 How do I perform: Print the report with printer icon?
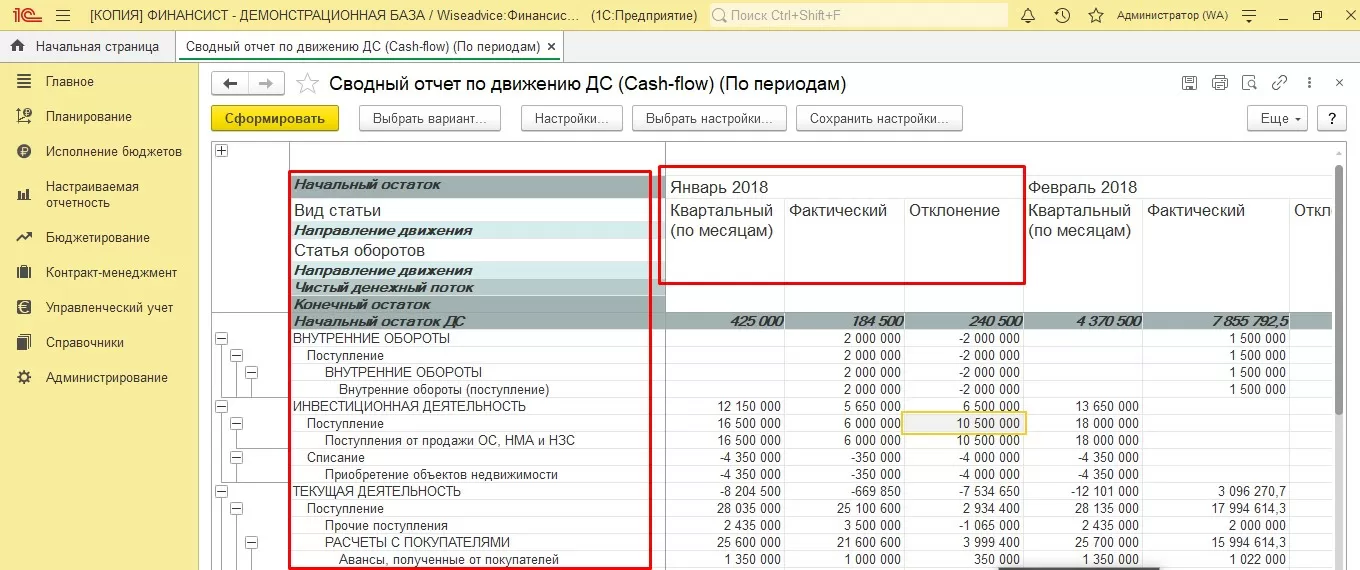[x=1219, y=83]
